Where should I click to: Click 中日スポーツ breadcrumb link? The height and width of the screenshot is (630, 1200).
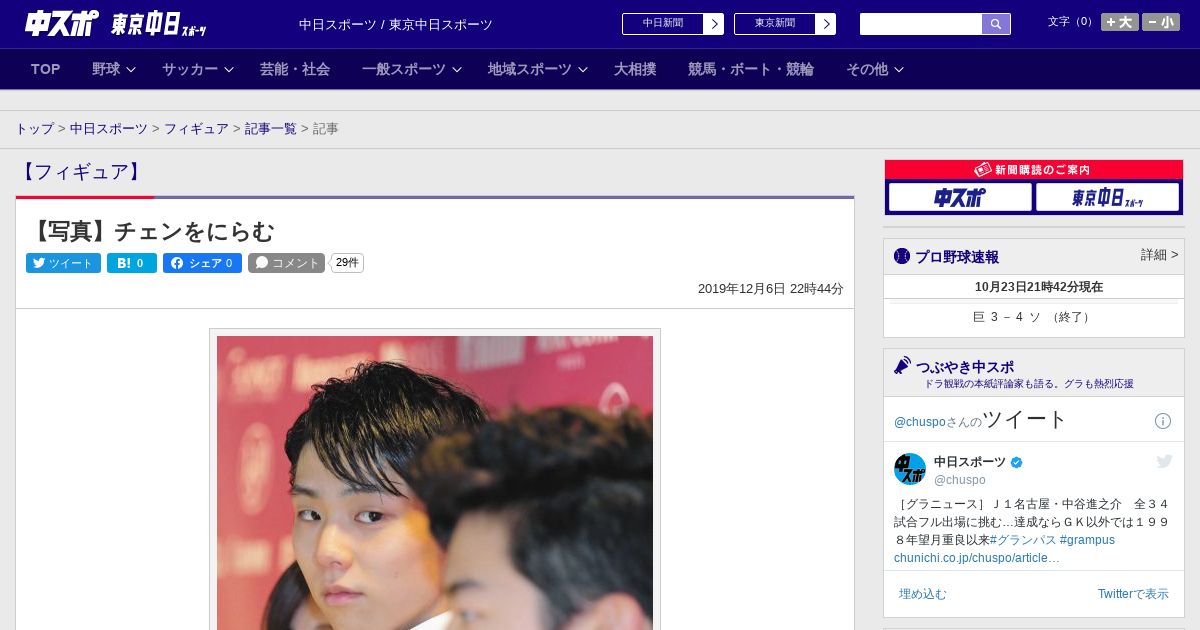(109, 129)
